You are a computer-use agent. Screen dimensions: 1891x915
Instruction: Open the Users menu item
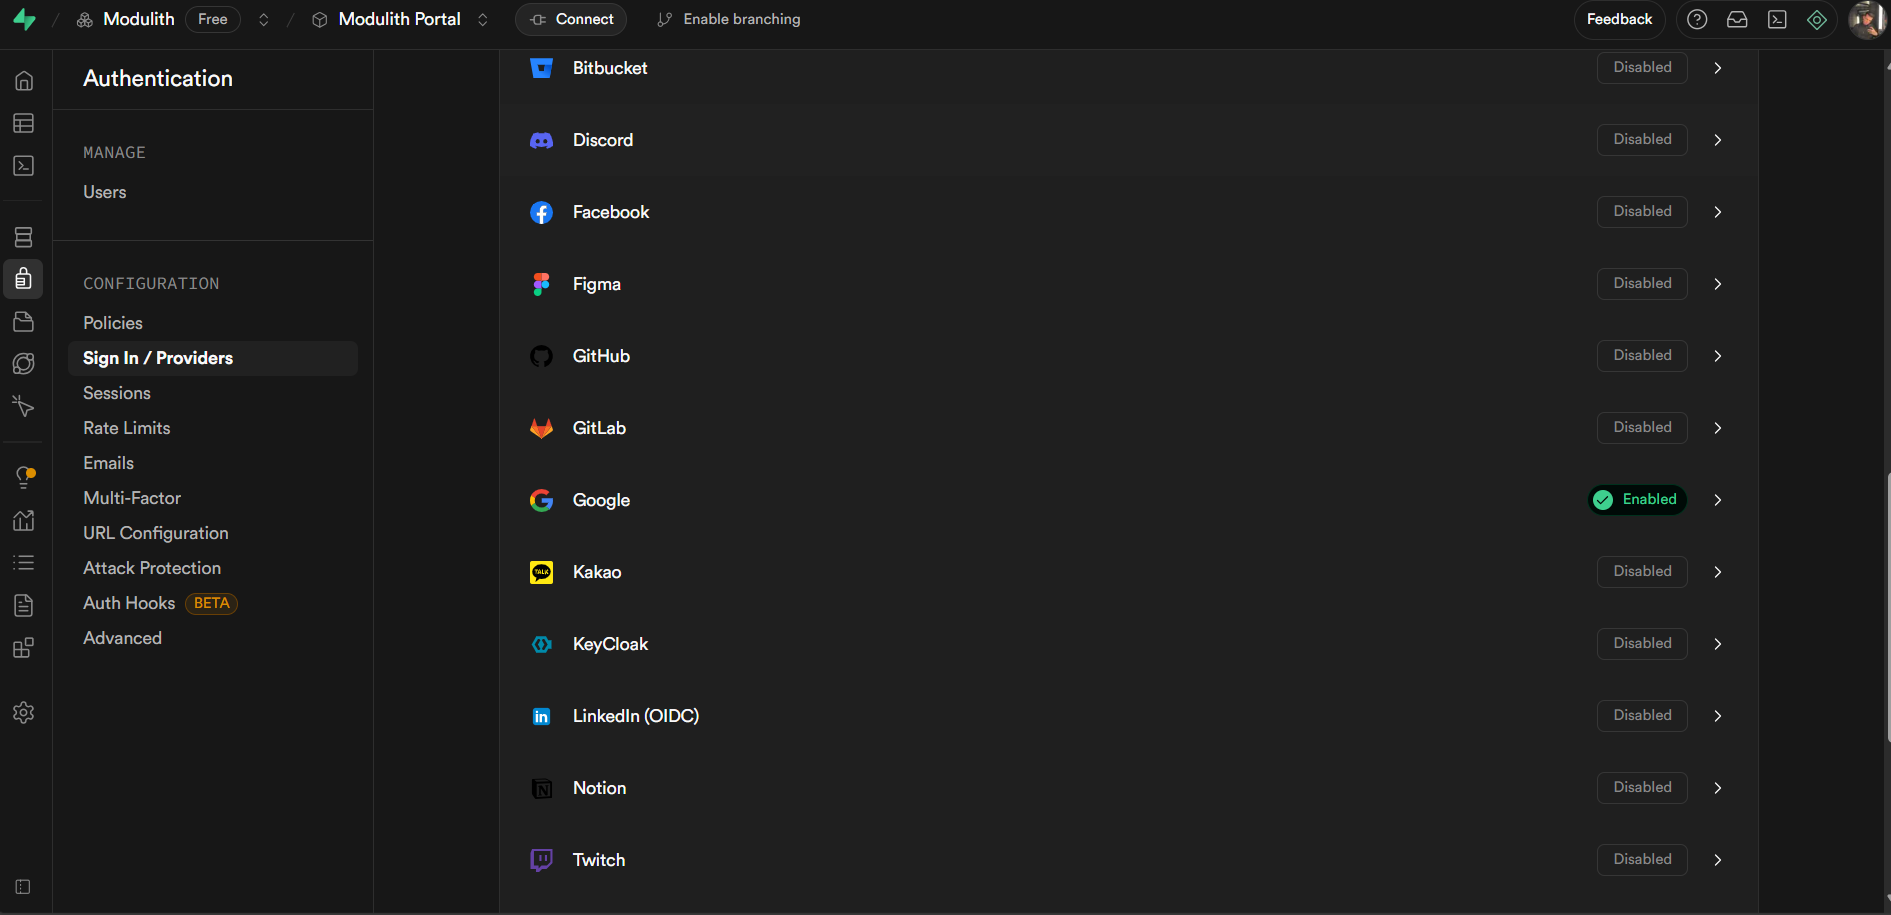click(105, 192)
